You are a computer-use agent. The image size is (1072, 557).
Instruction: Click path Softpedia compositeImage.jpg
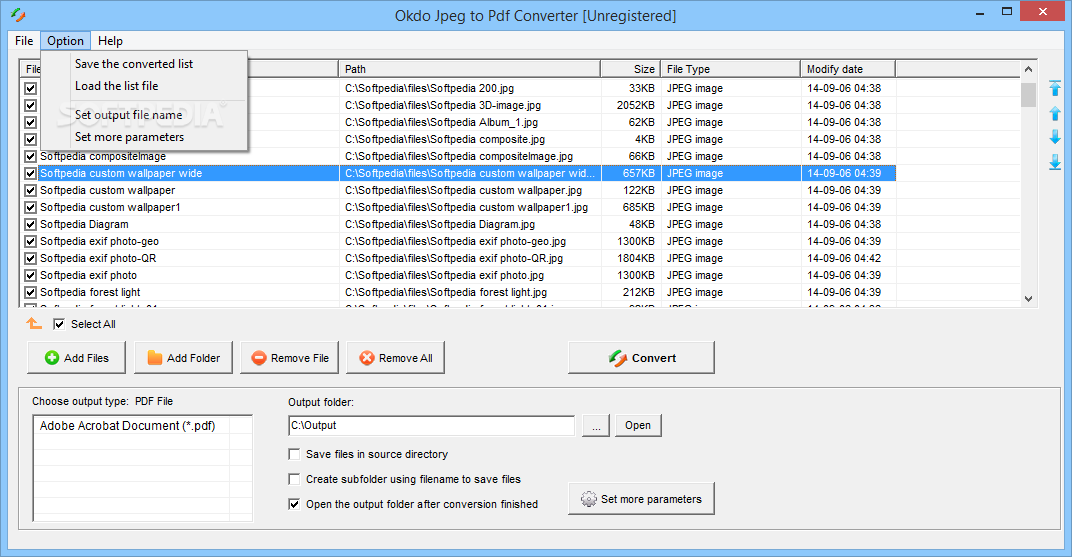(459, 157)
